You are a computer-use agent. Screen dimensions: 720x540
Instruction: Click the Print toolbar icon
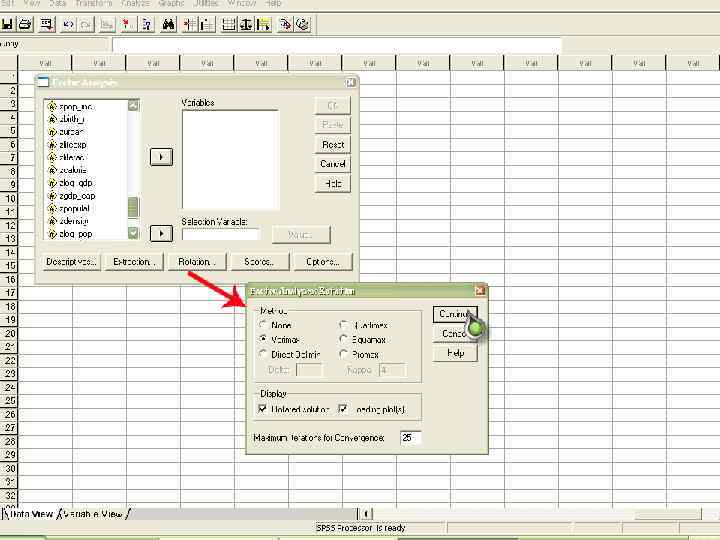point(26,24)
